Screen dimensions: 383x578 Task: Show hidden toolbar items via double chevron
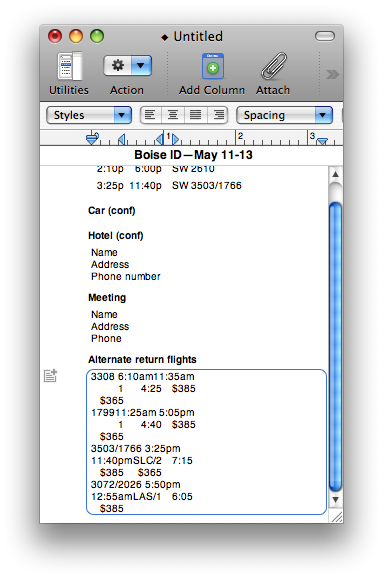click(332, 74)
